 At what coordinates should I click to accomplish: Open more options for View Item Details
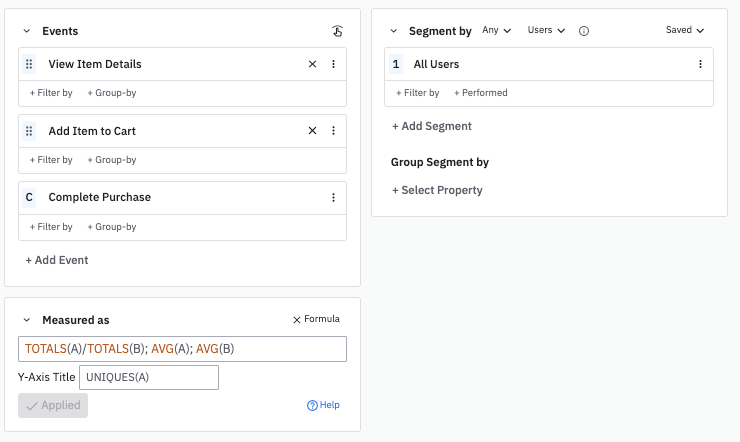point(333,64)
